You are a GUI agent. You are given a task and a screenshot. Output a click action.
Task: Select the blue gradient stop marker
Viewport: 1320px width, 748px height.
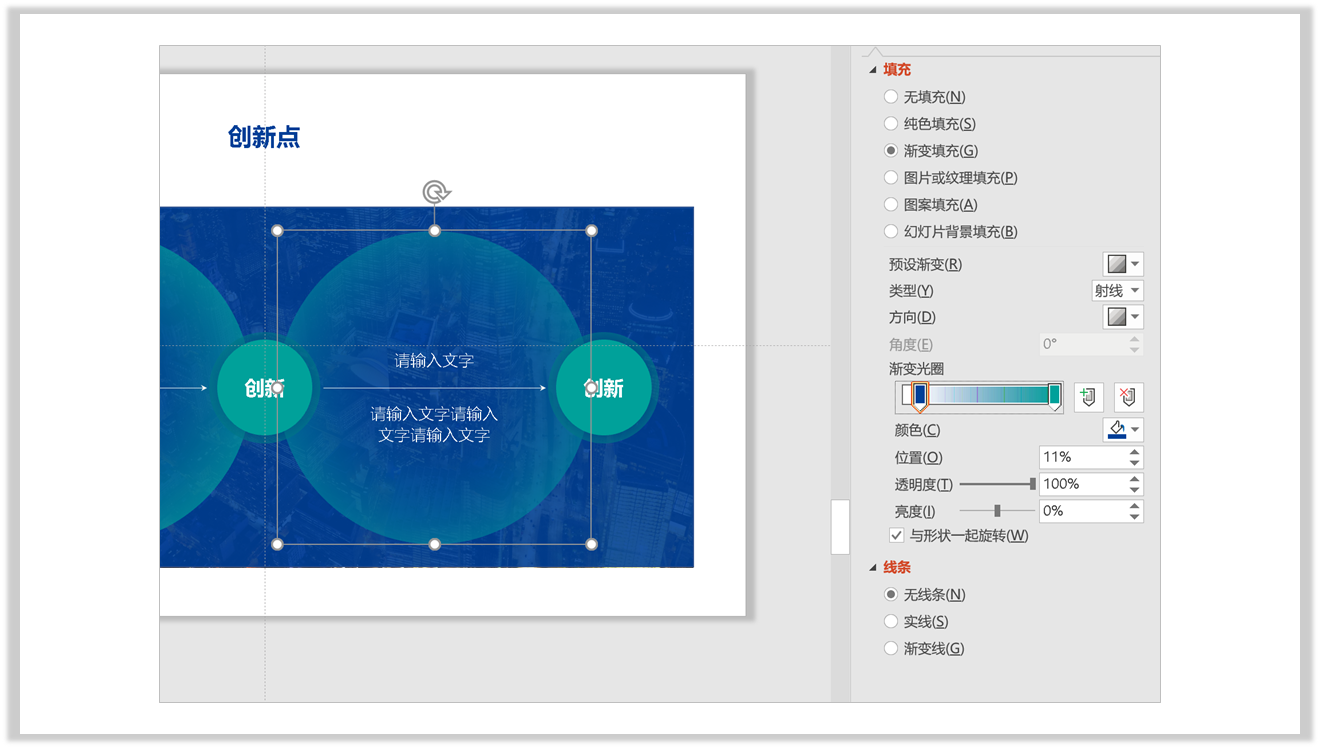[920, 396]
